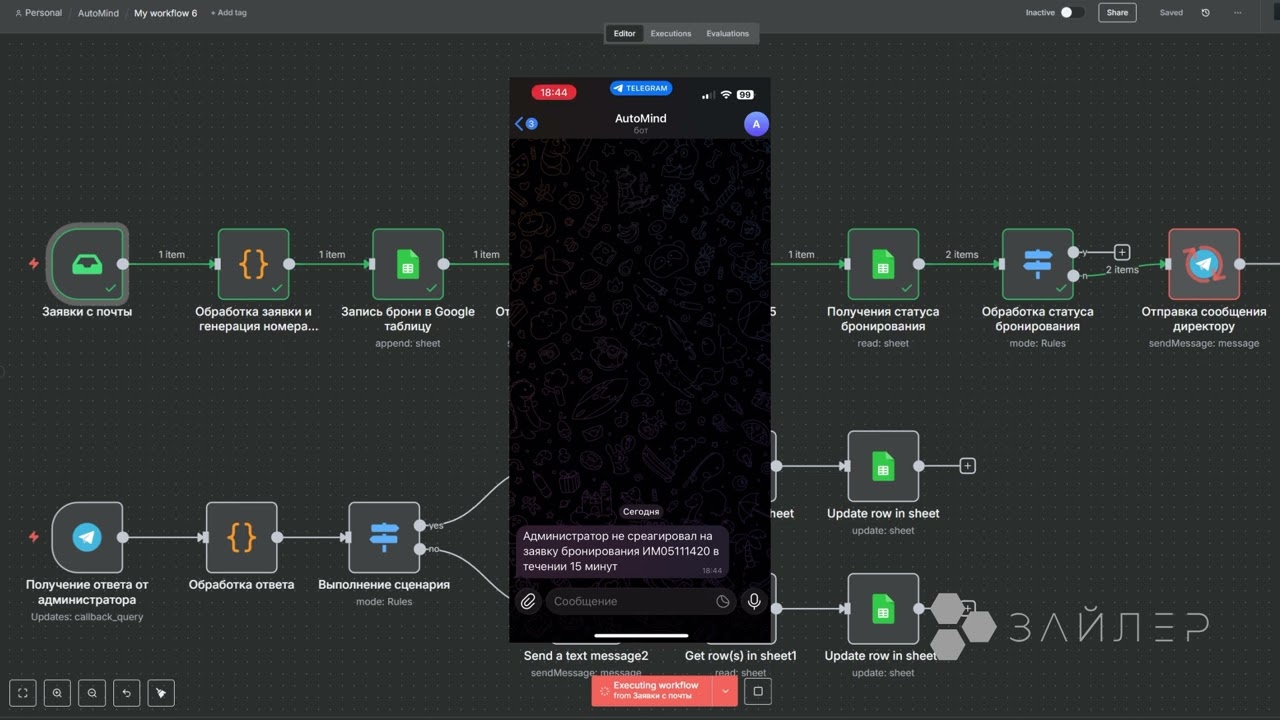Tap the clock icon inside the message field
Screen dimensions: 1280x720
coord(723,602)
